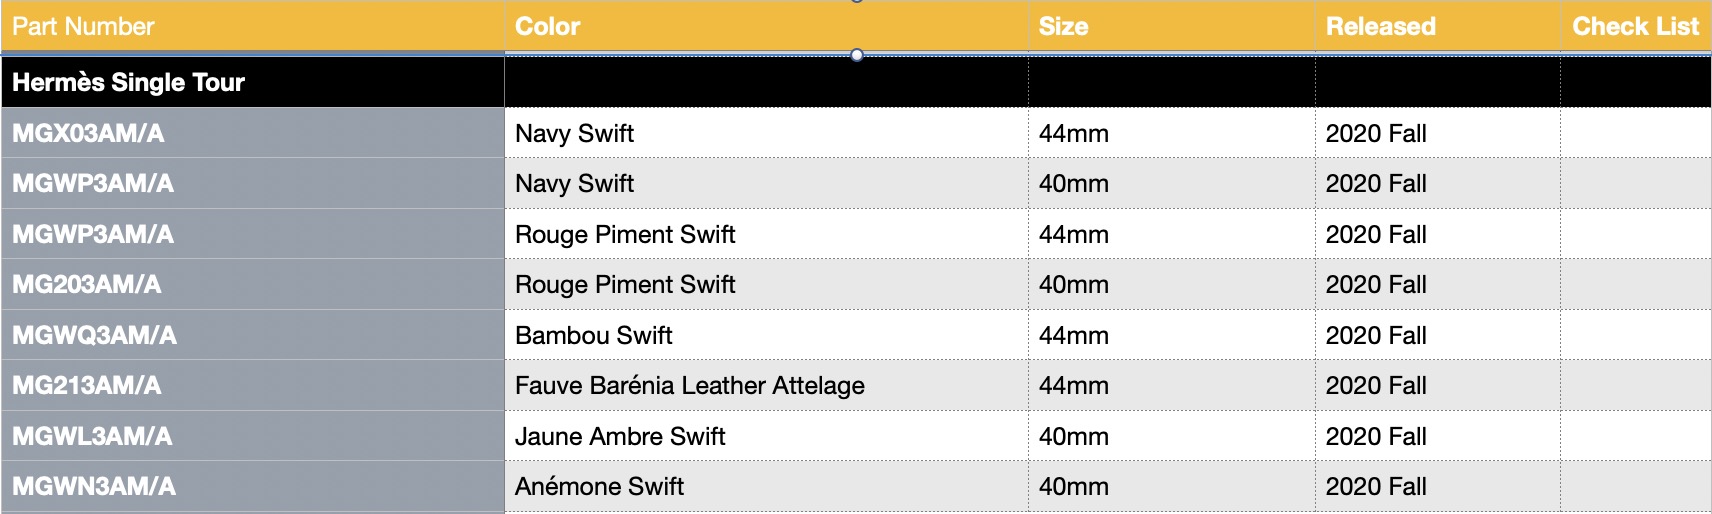Click the MGWL3AM/A part number cell
Image resolution: width=1712 pixels, height=514 pixels.
(x=253, y=436)
